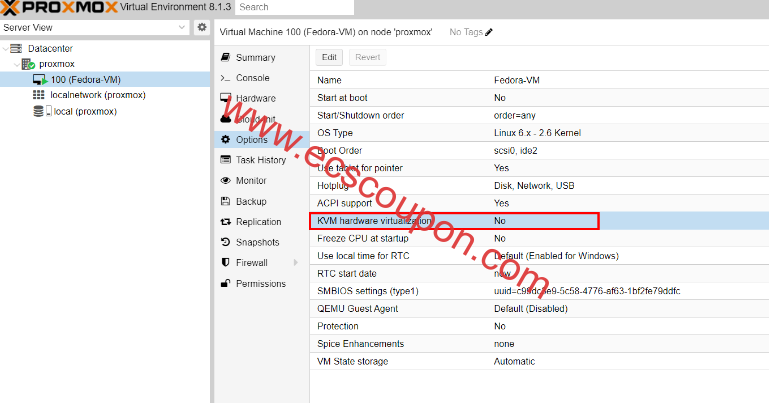Click the local storage database icon
This screenshot has width=769, height=403.
38,111
